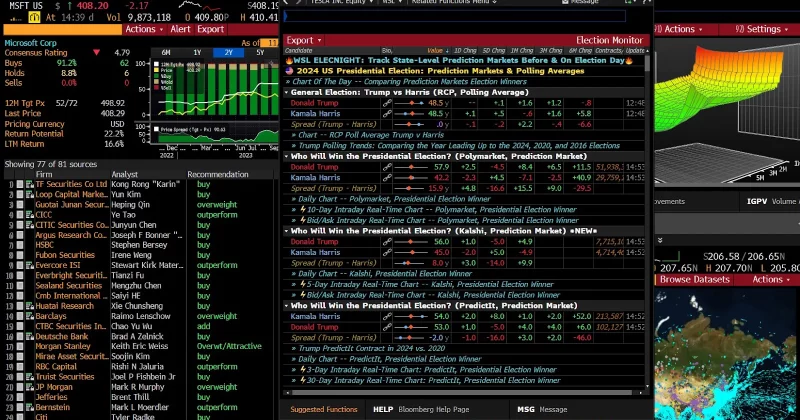Tick the checkbox for Guotai Junan Securities
The image size is (800, 420).
pyautogui.click(x=20, y=205)
